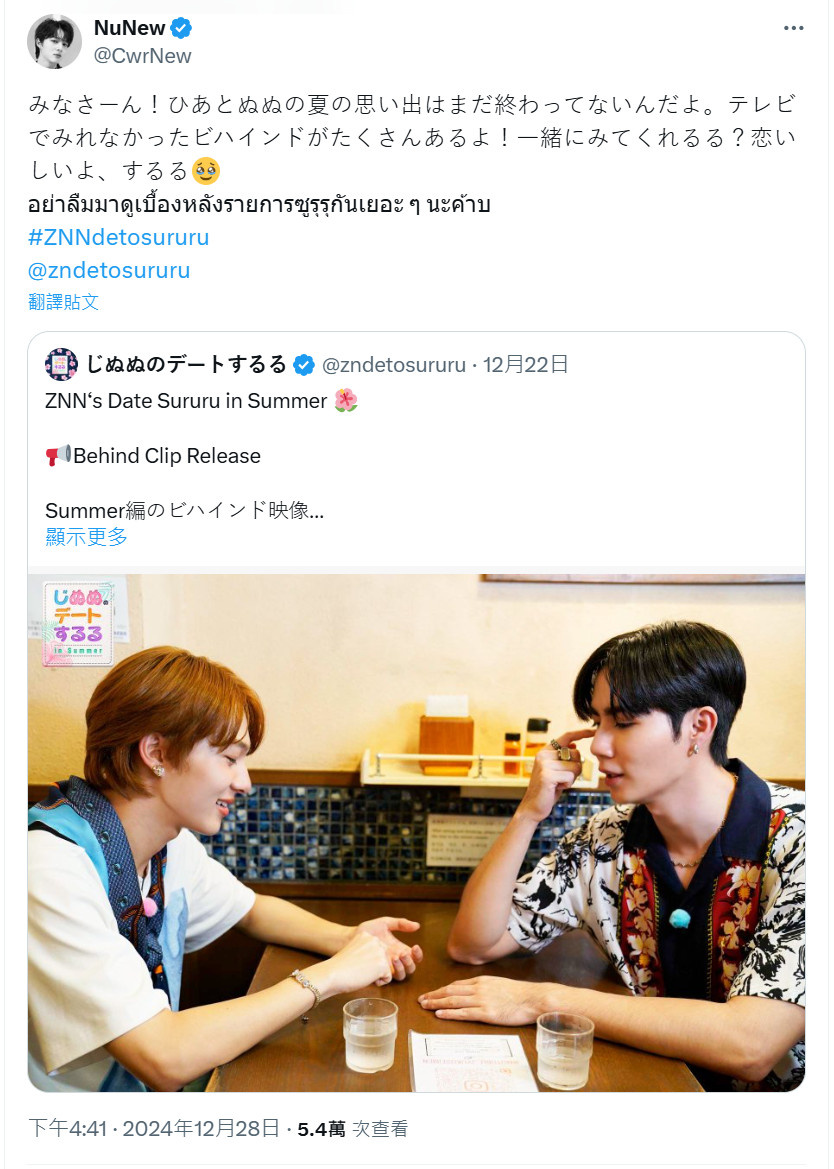Click 翻譯貼文 to translate the post
Viewport: 834px width, 1169px height.
click(63, 301)
